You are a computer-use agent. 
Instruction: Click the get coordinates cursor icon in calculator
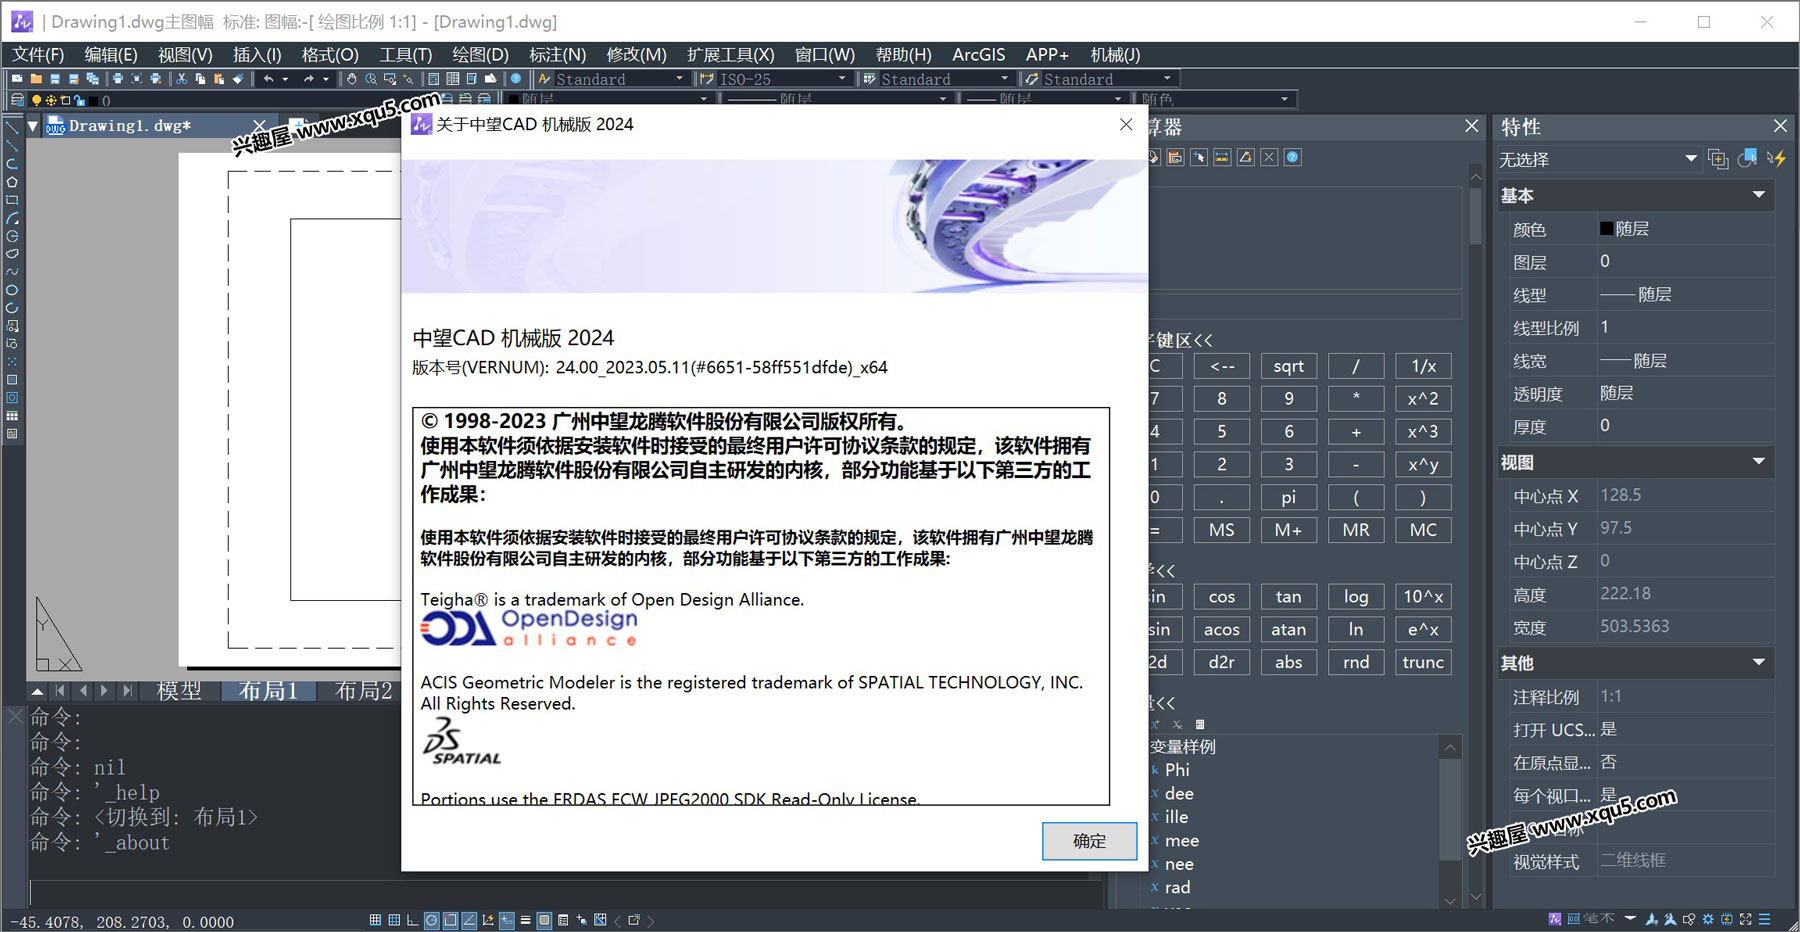1198,157
